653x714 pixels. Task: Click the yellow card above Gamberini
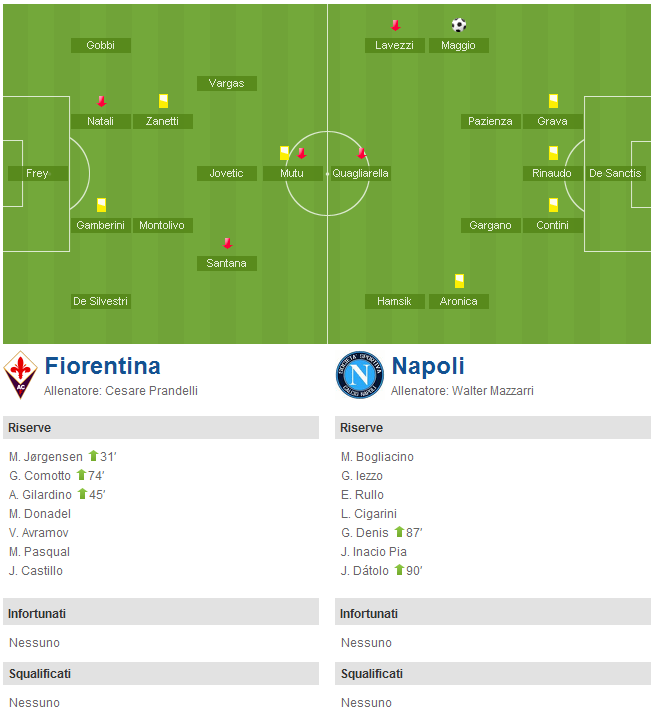pyautogui.click(x=101, y=204)
